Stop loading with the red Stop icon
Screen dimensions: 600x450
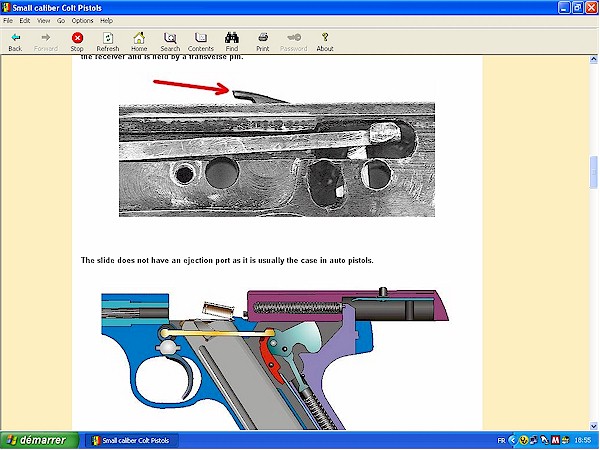77,41
